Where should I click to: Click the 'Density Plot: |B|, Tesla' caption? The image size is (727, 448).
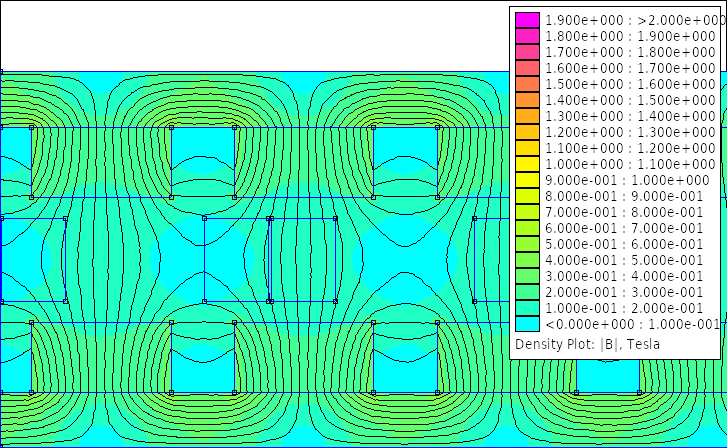587,345
